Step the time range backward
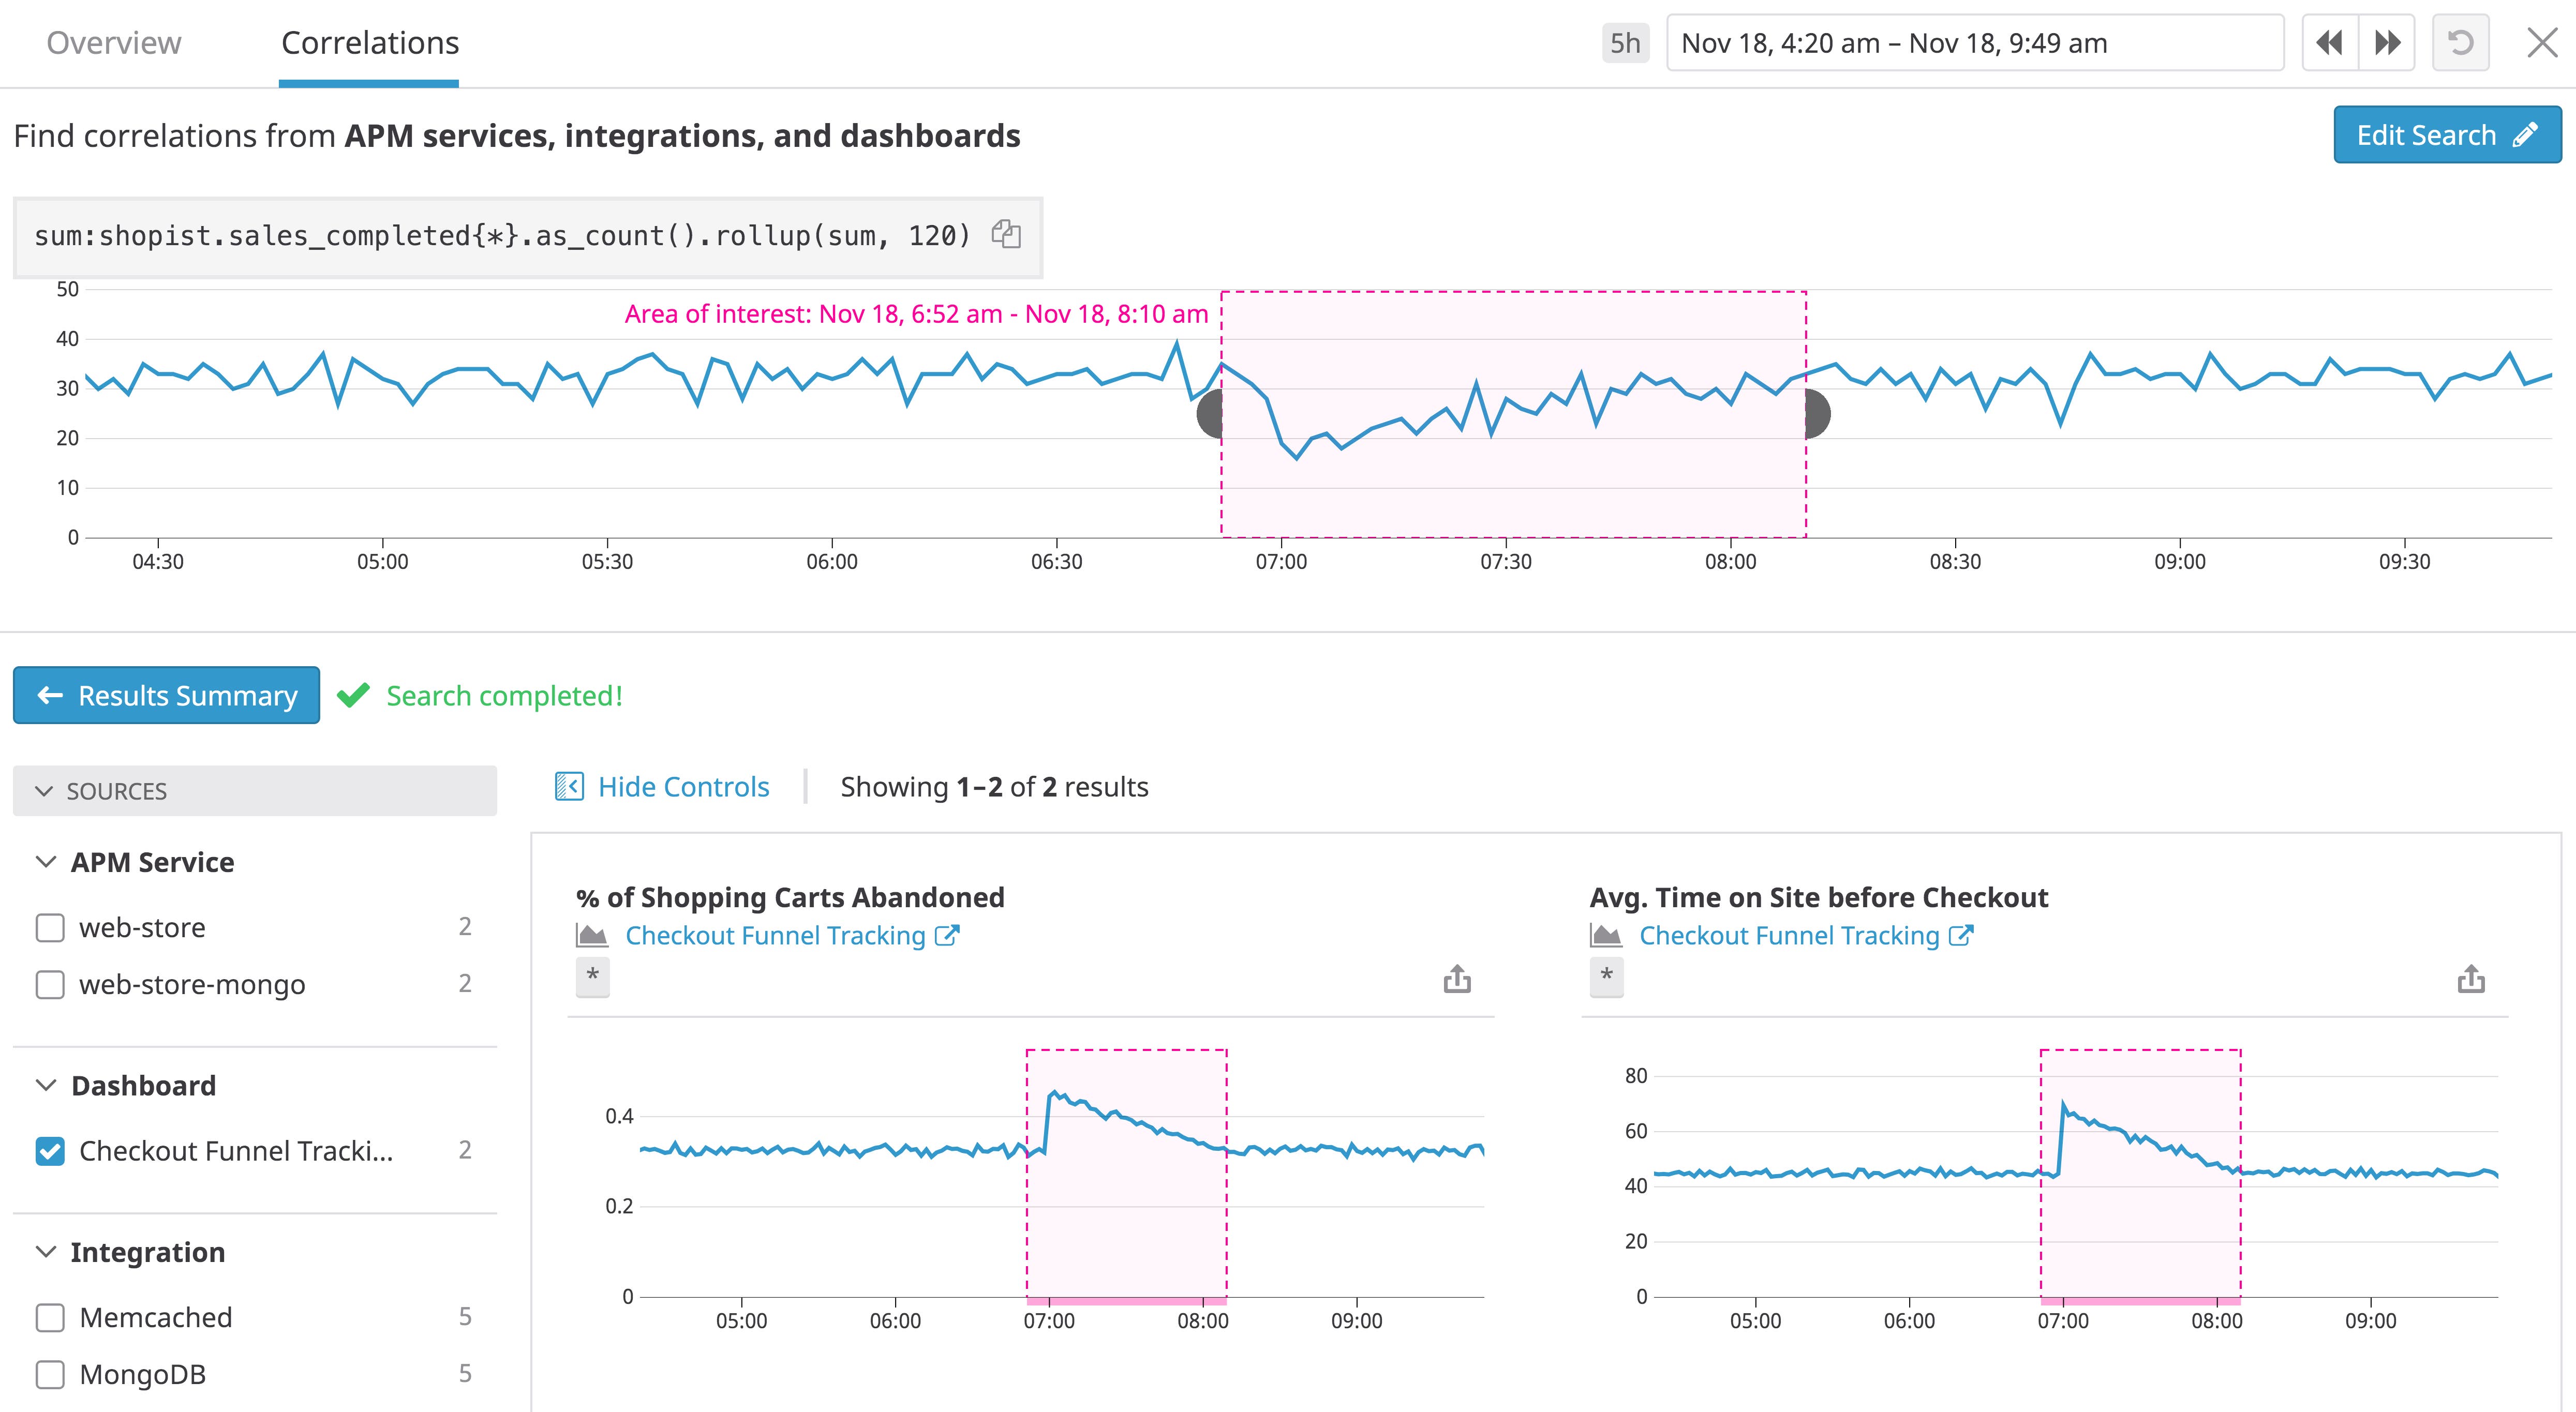2576x1412 pixels. click(2330, 43)
